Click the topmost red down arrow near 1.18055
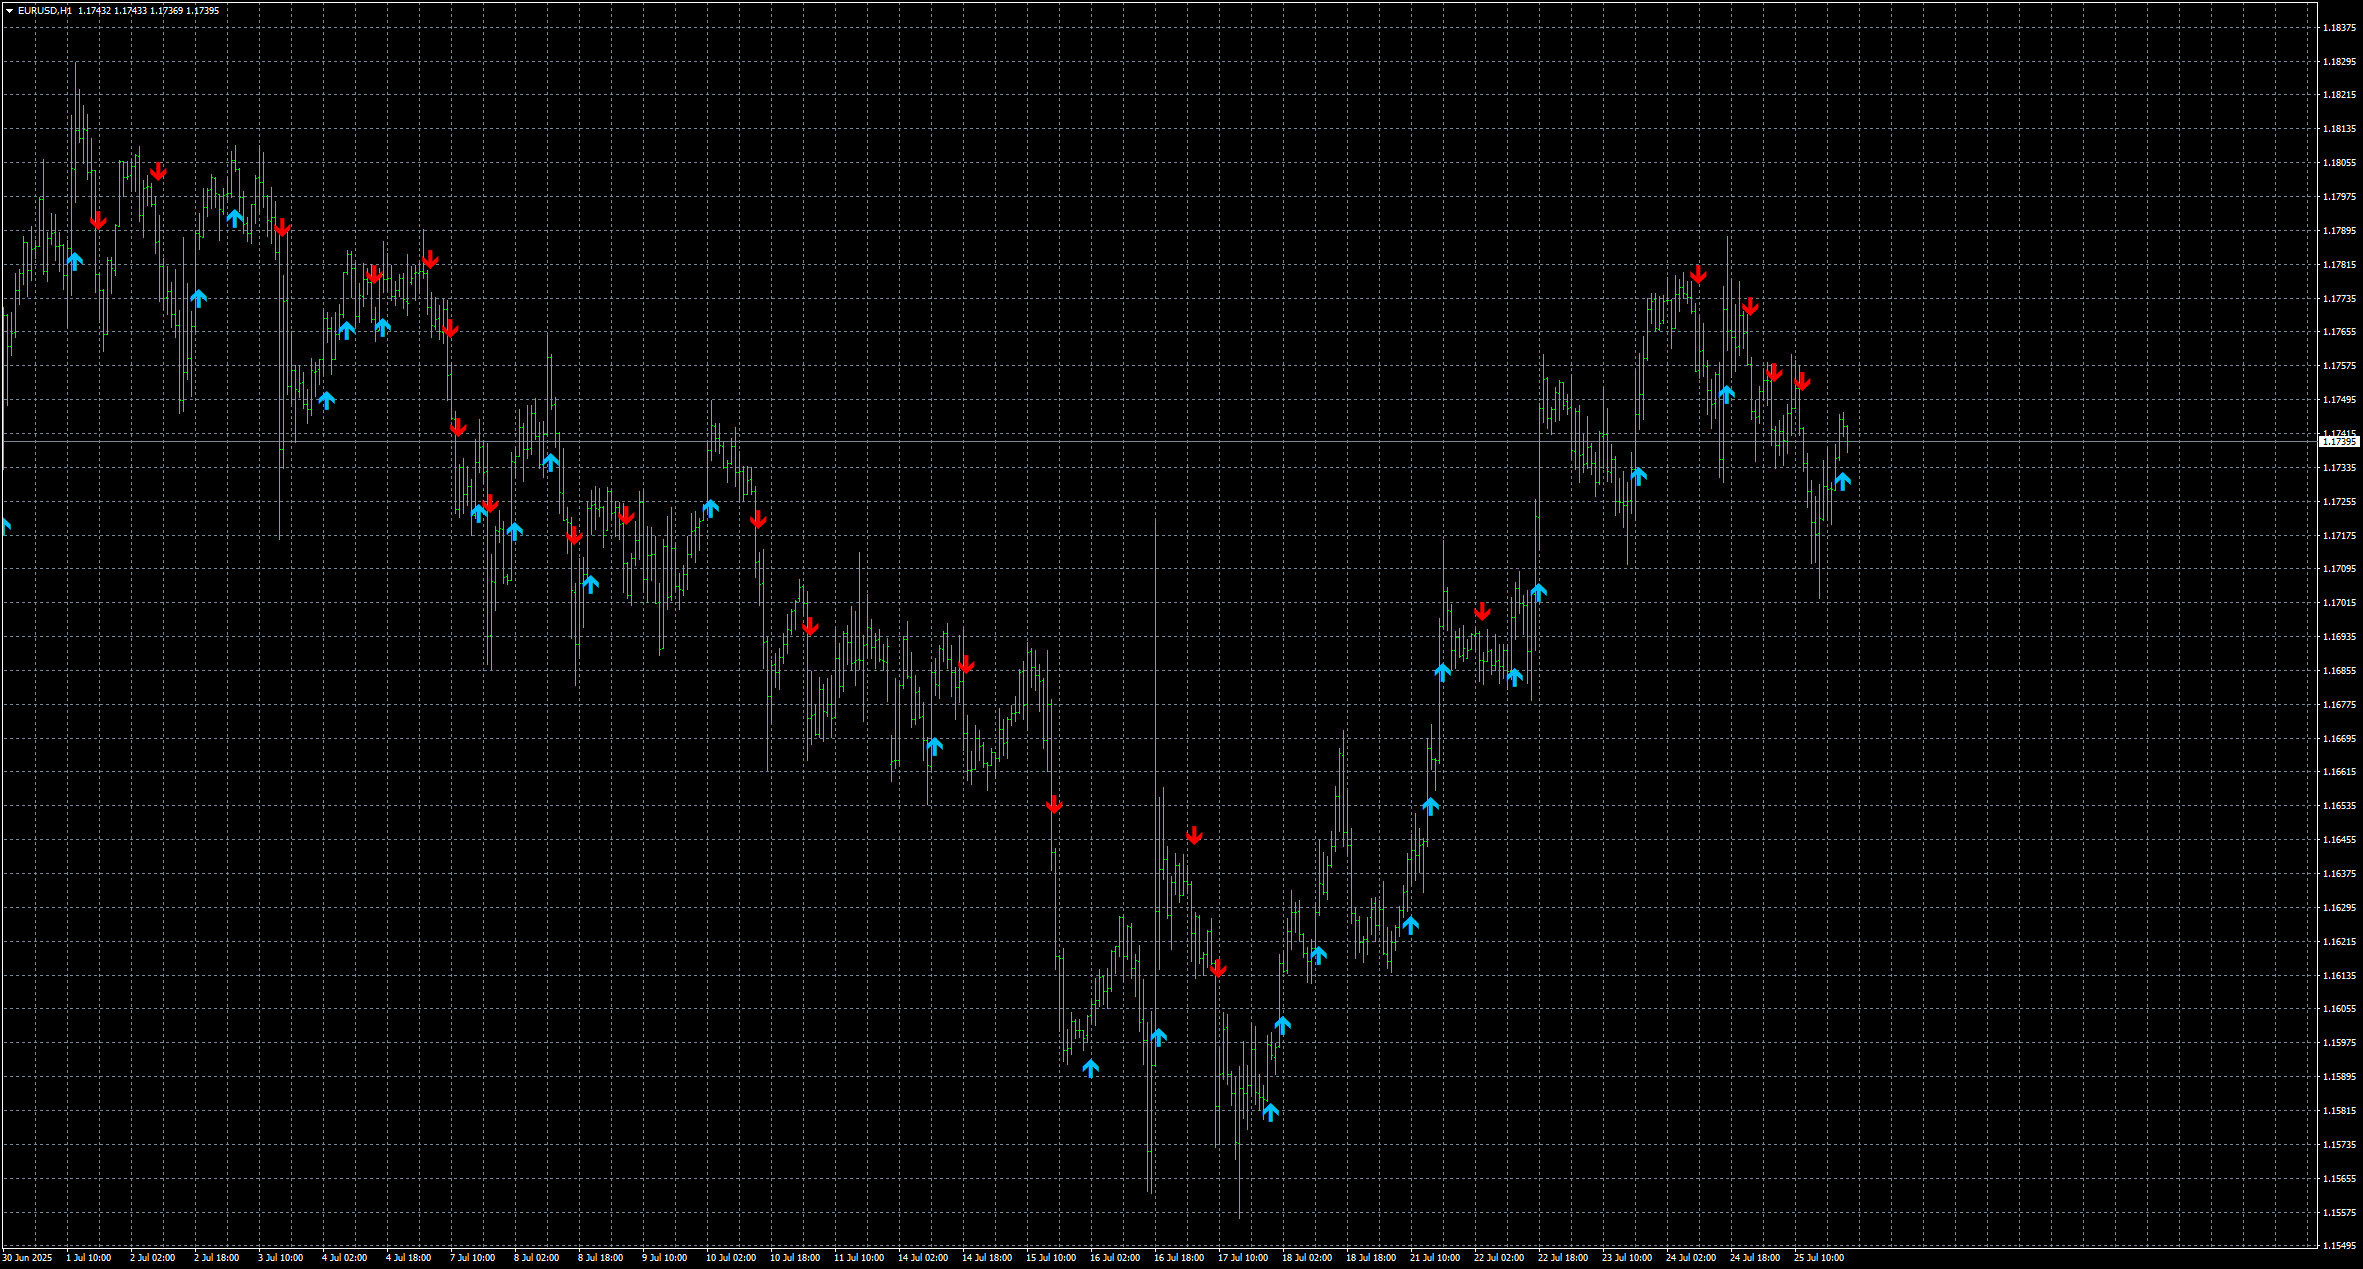The image size is (2363, 1269). 158,172
